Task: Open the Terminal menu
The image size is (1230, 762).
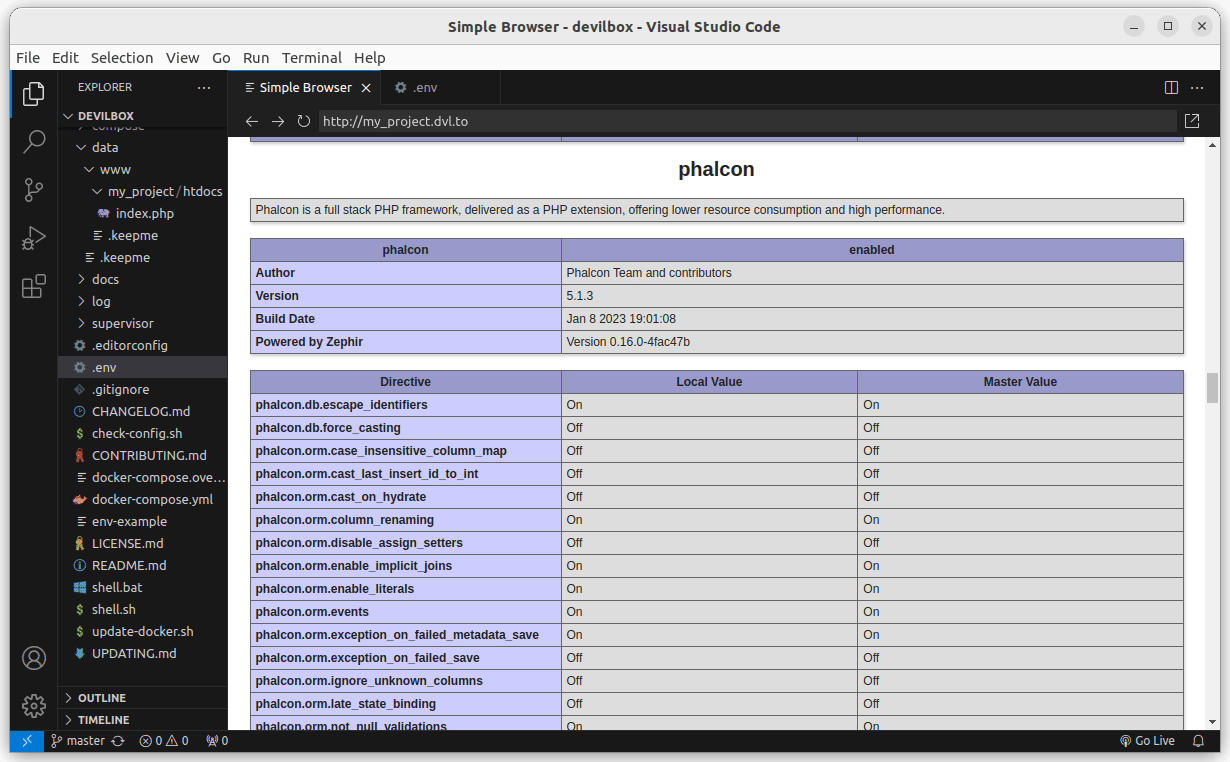Action: tap(311, 57)
